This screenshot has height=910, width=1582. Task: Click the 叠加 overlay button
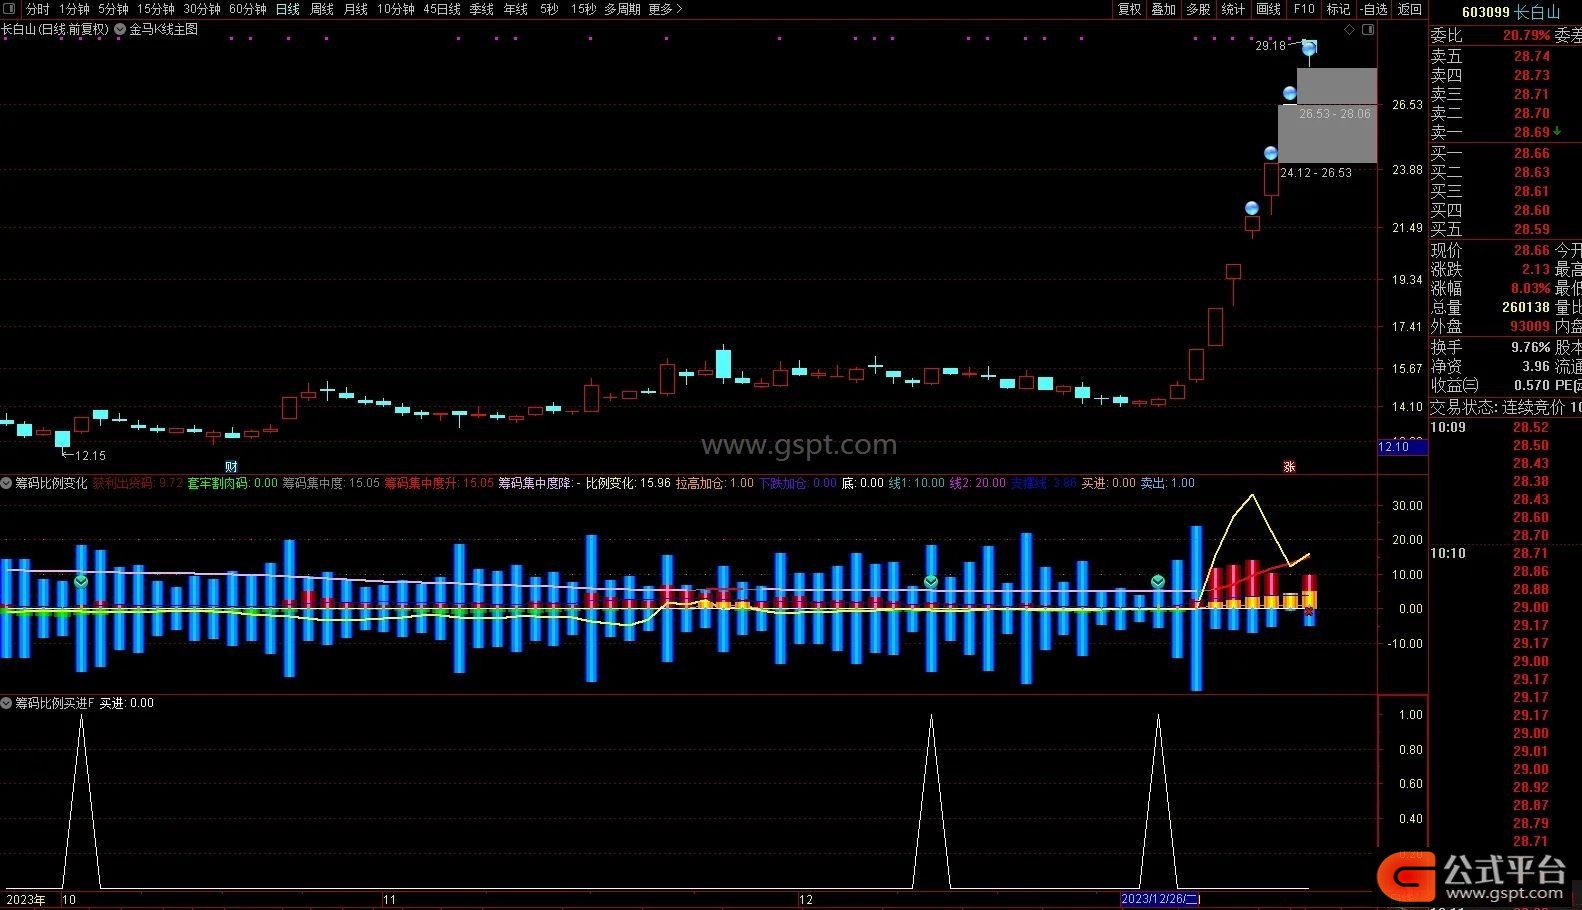(1164, 9)
